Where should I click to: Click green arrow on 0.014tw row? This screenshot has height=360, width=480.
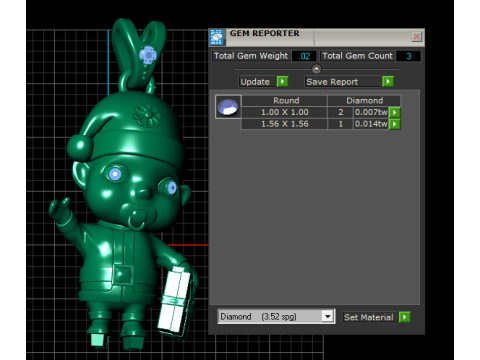395,124
